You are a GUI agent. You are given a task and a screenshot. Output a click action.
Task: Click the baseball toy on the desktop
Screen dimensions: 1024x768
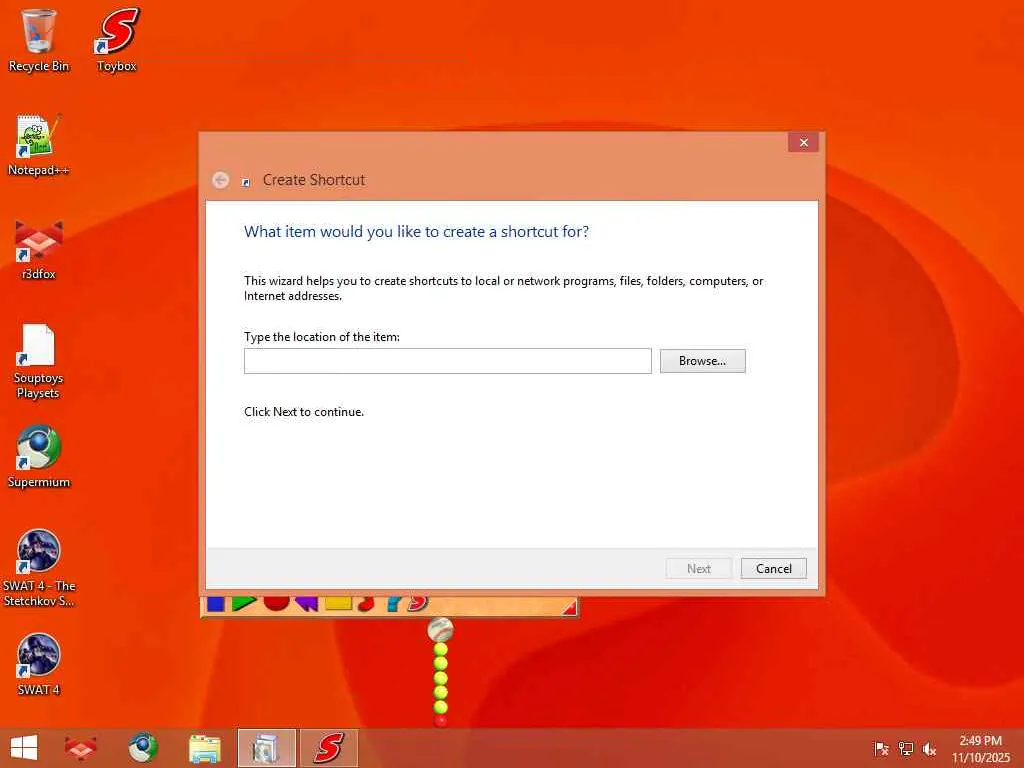pyautogui.click(x=440, y=630)
